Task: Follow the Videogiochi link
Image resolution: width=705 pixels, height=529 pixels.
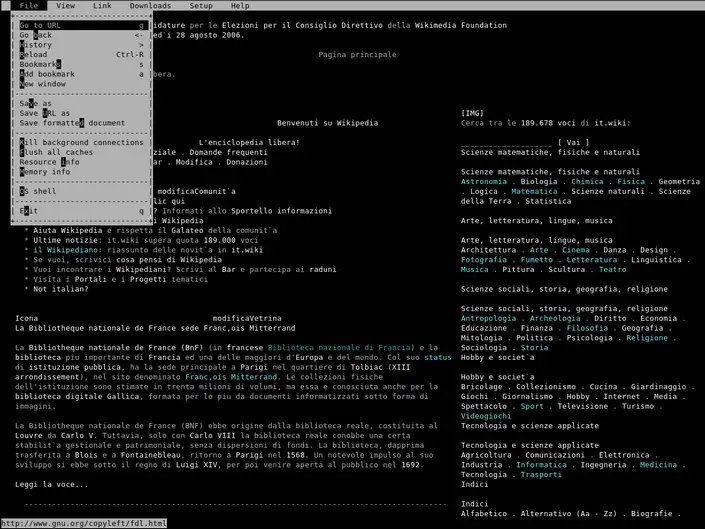Action: (x=486, y=416)
